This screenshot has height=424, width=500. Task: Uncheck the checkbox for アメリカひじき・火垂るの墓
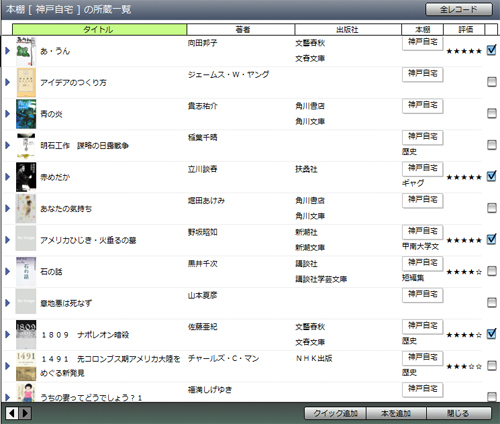[492, 239]
